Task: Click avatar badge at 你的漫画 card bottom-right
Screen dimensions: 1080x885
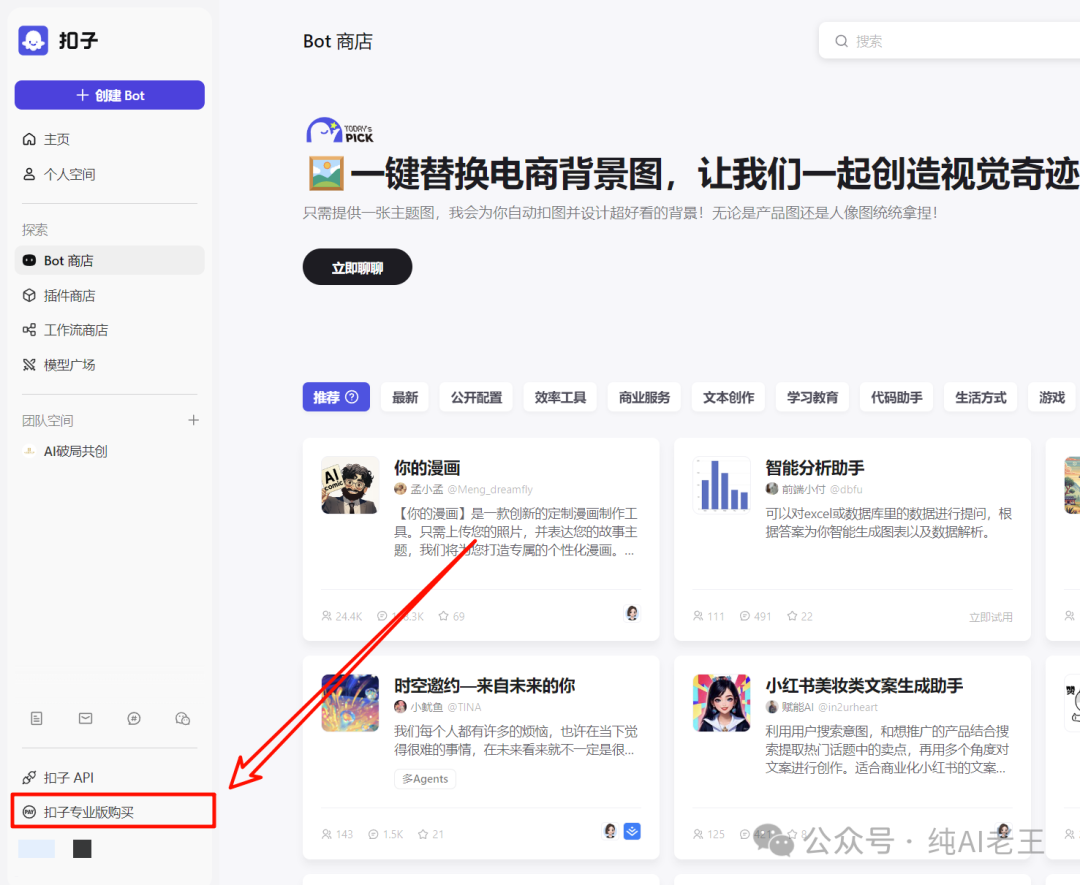Action: (632, 613)
